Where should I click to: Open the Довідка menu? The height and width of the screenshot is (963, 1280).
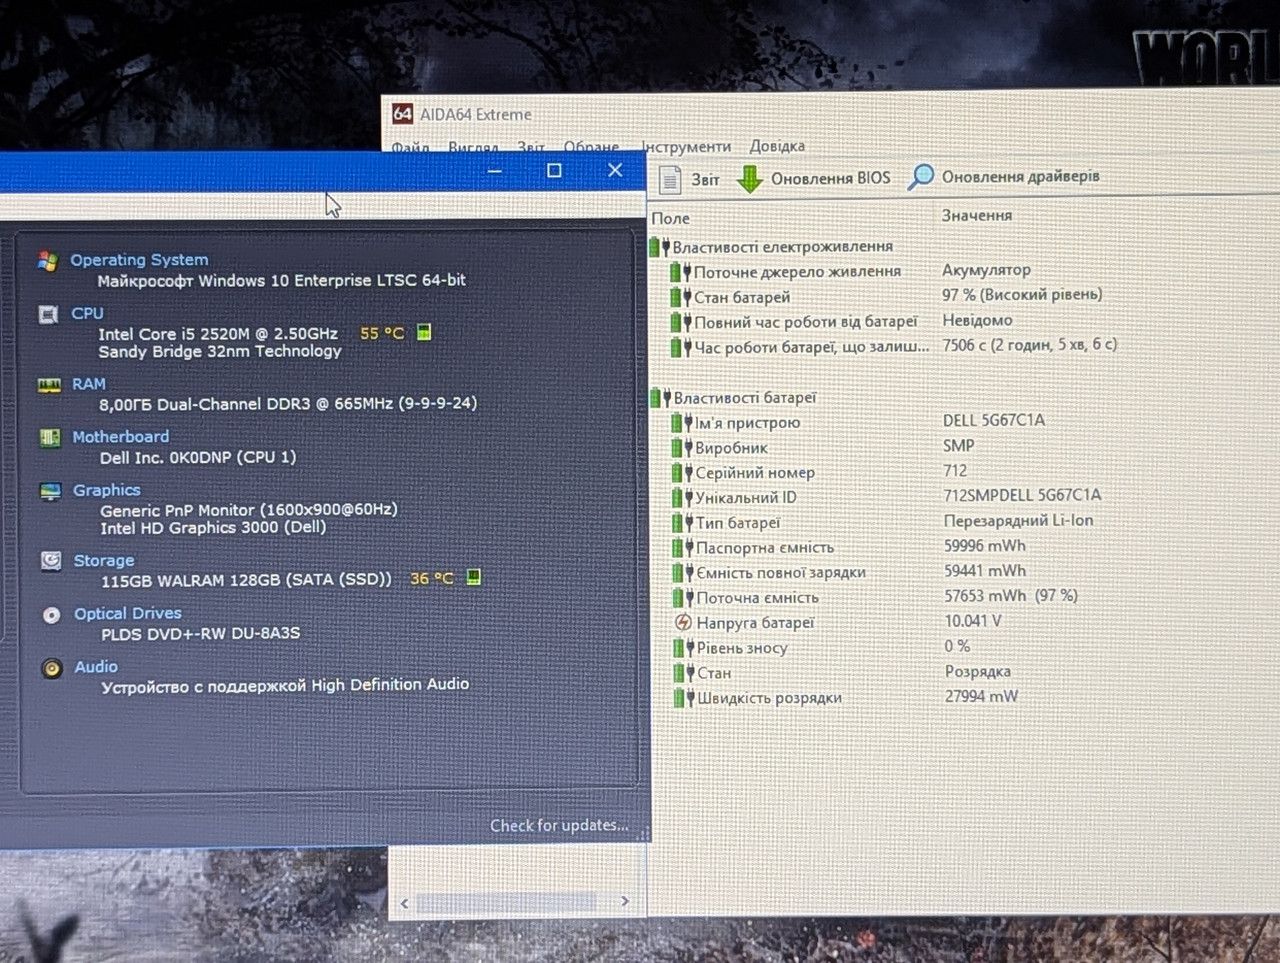pyautogui.click(x=777, y=146)
